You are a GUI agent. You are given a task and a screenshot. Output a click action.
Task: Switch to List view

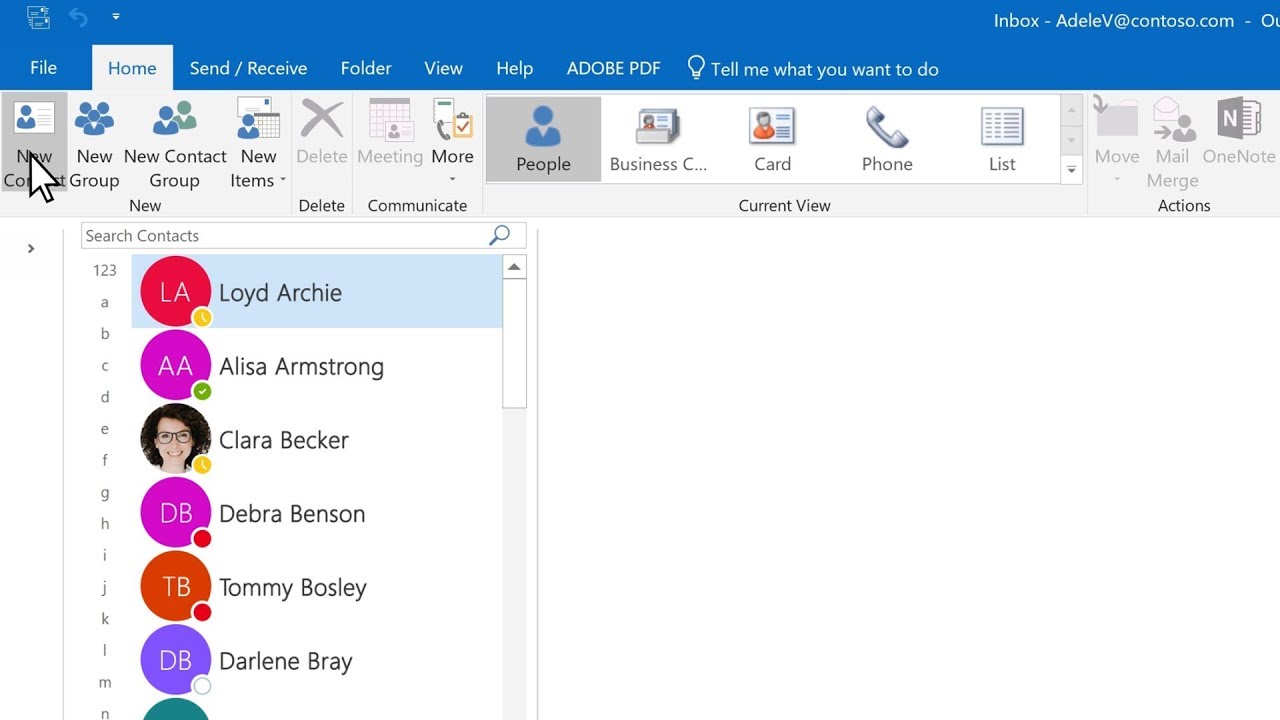pyautogui.click(x=1002, y=140)
